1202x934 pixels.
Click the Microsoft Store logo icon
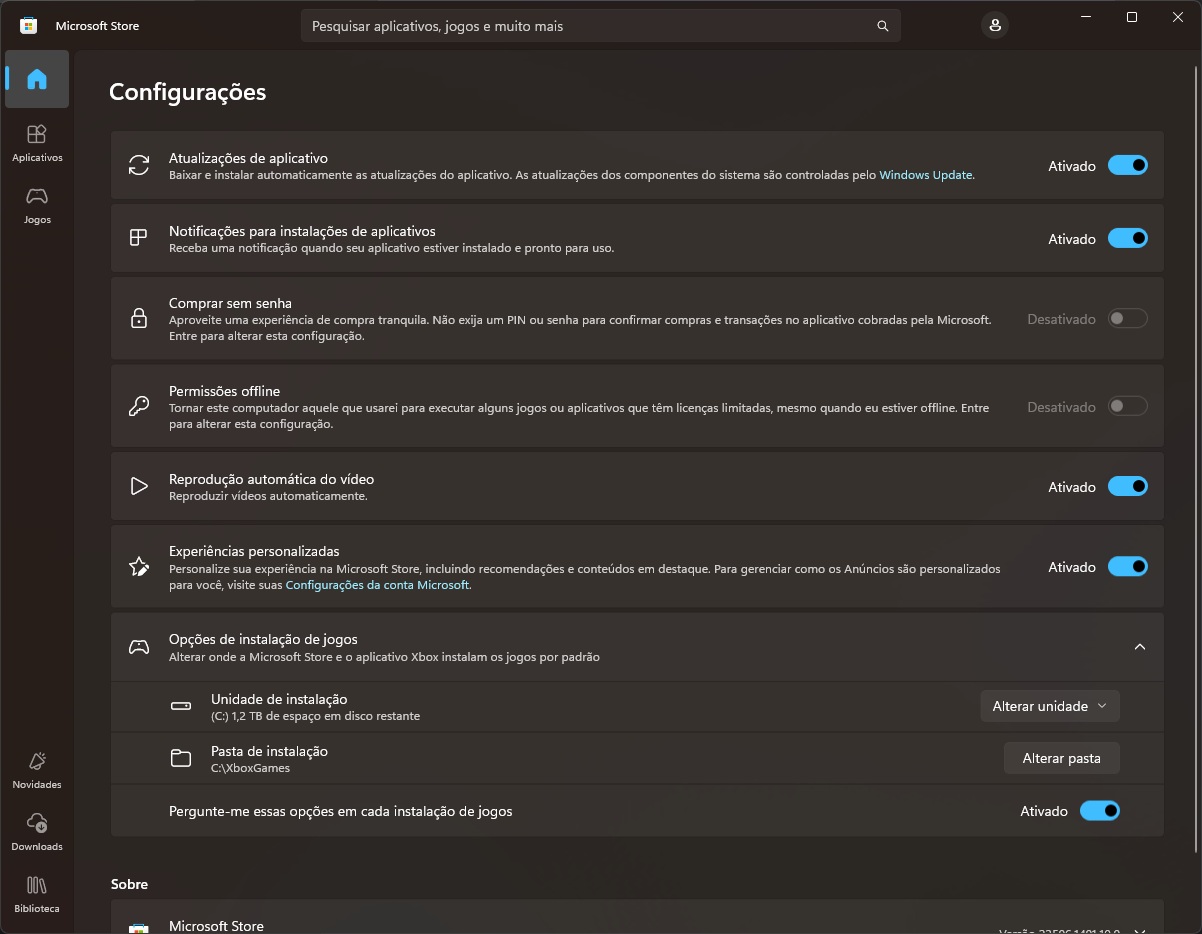click(x=29, y=26)
